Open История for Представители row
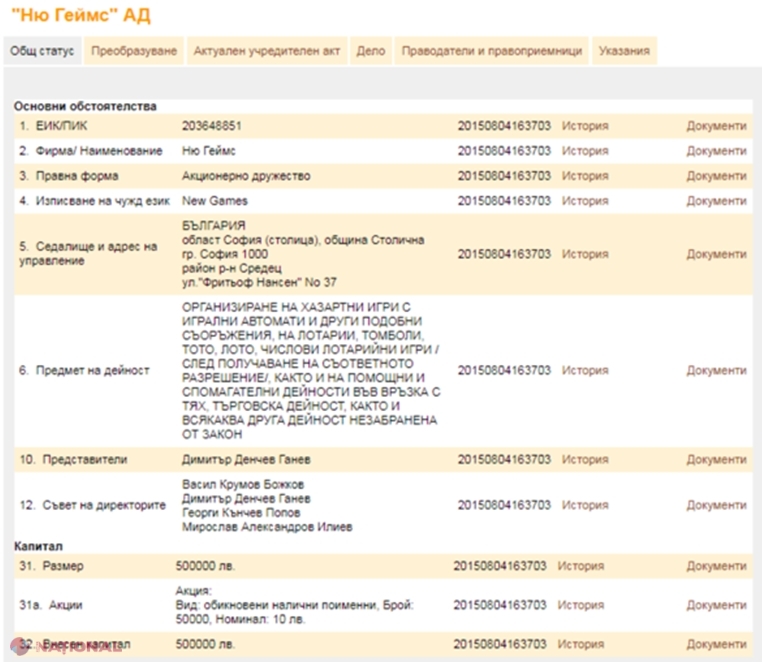Screen dimensions: 762x662 pos(585,459)
